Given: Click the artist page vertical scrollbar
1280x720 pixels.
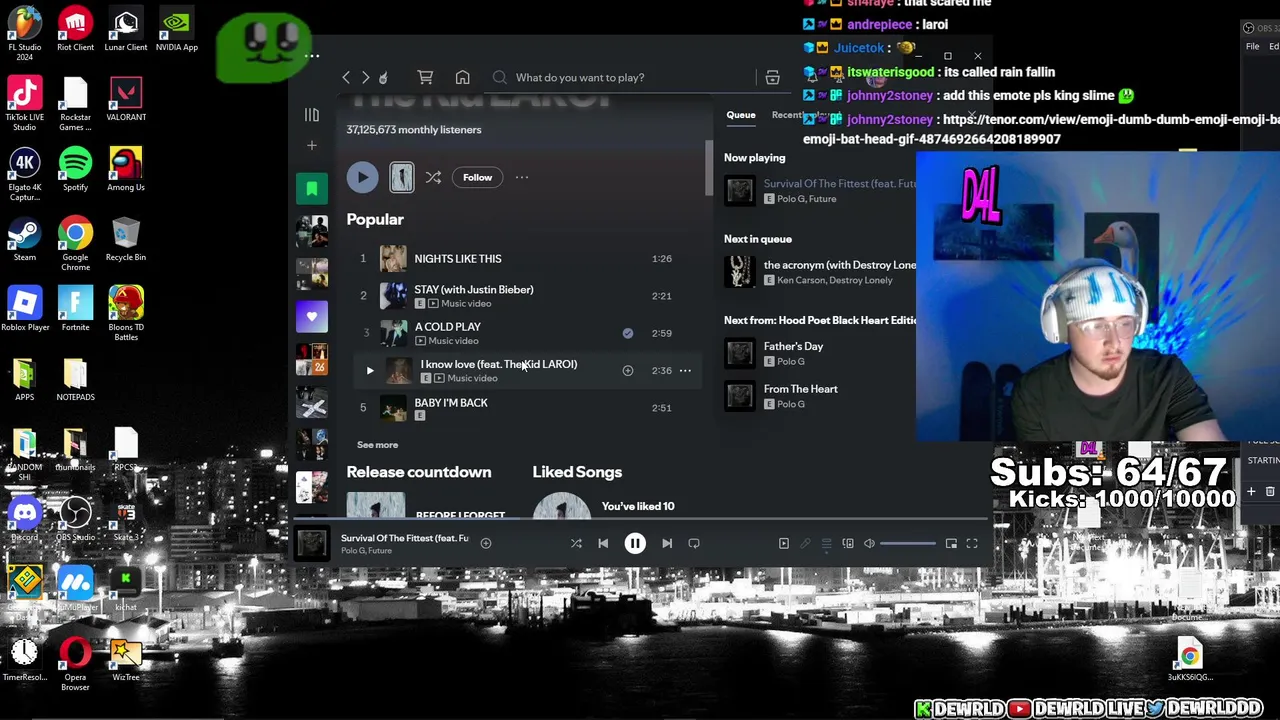Looking at the screenshot, I should pyautogui.click(x=709, y=168).
